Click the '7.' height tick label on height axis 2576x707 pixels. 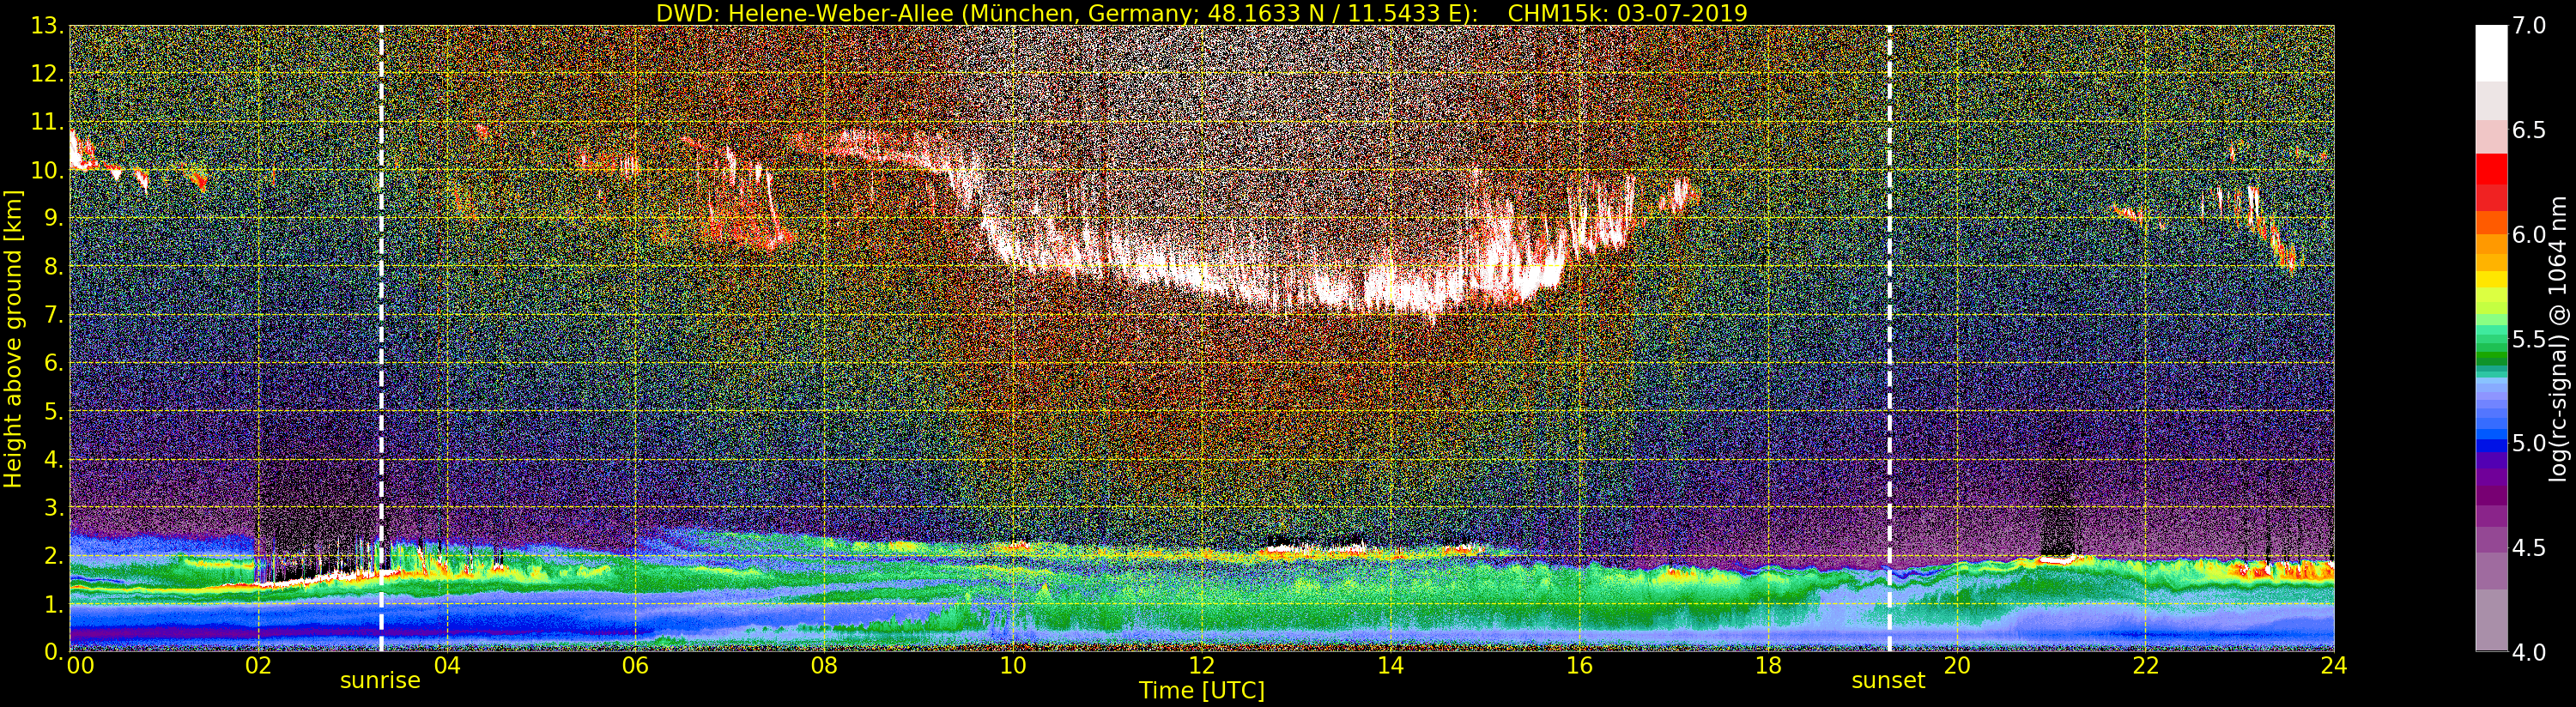coord(54,315)
